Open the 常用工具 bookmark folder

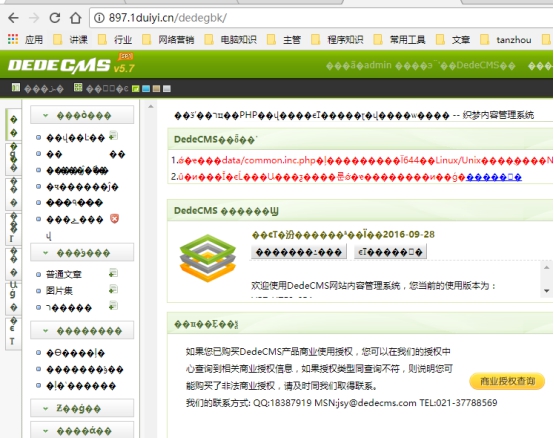[400, 39]
